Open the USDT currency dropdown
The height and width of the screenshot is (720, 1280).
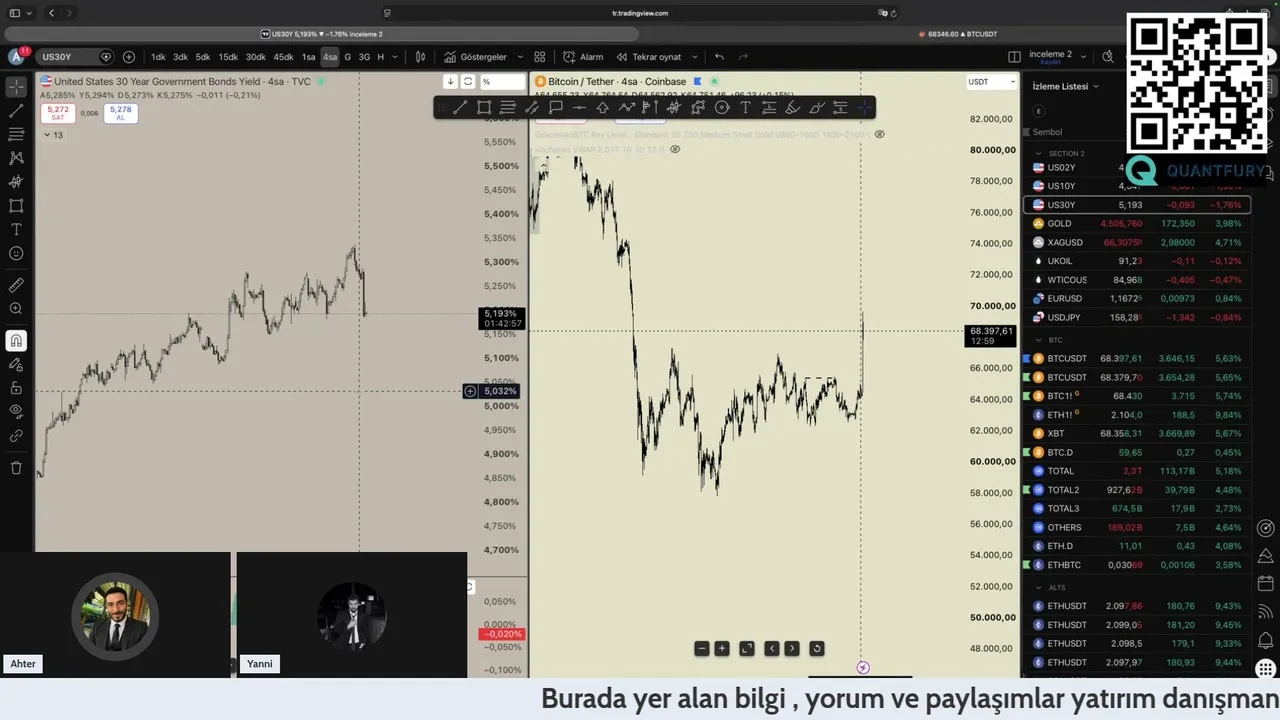point(991,82)
